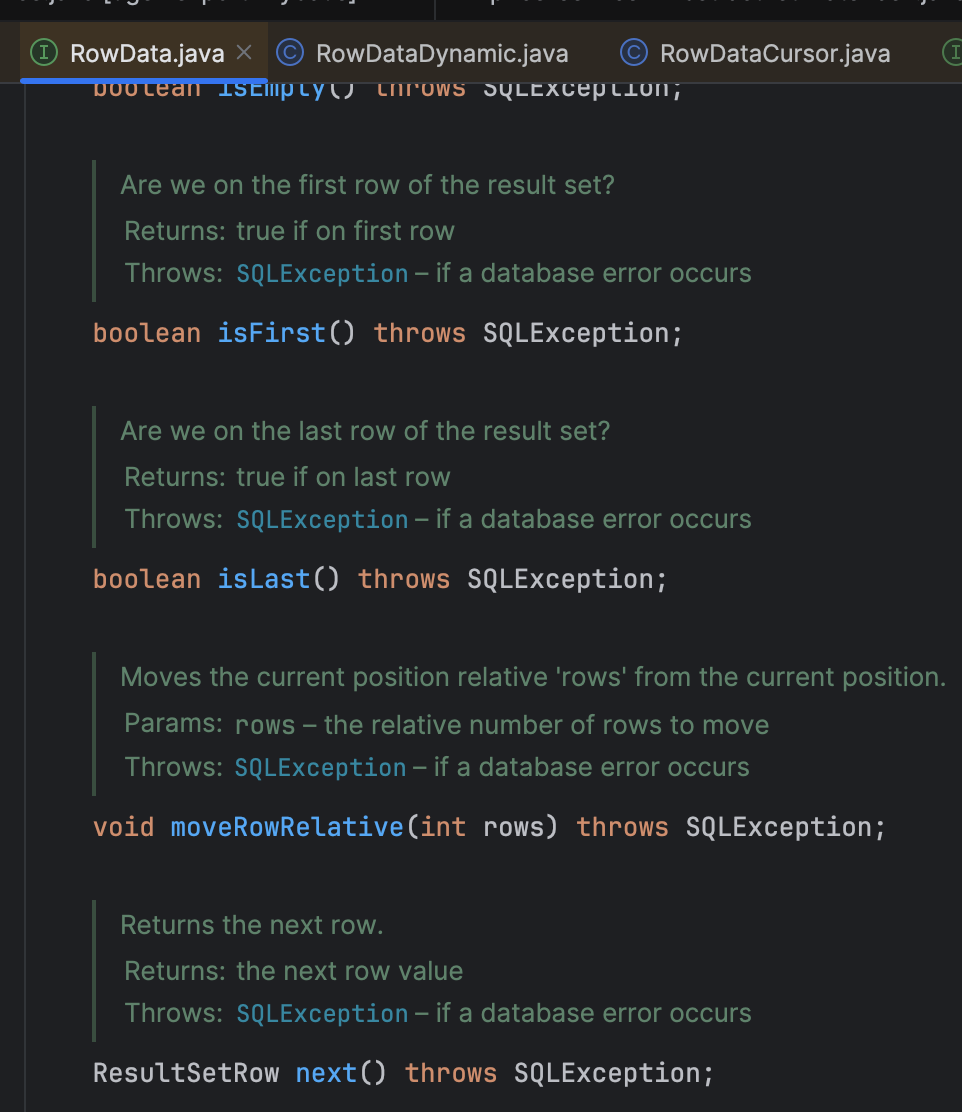Follow SQLException link in isFirst documentation

click(x=322, y=273)
